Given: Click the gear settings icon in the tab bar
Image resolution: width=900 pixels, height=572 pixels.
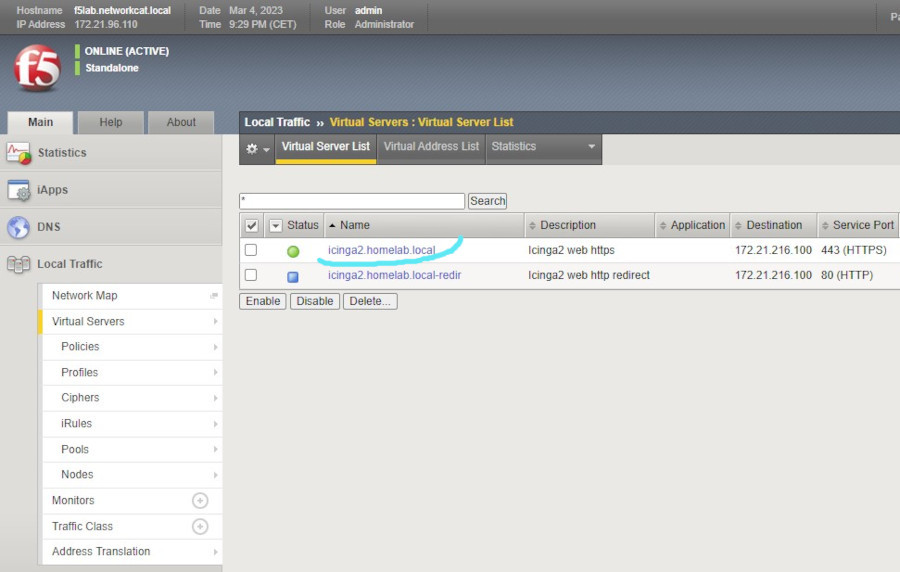Looking at the screenshot, I should [x=252, y=149].
